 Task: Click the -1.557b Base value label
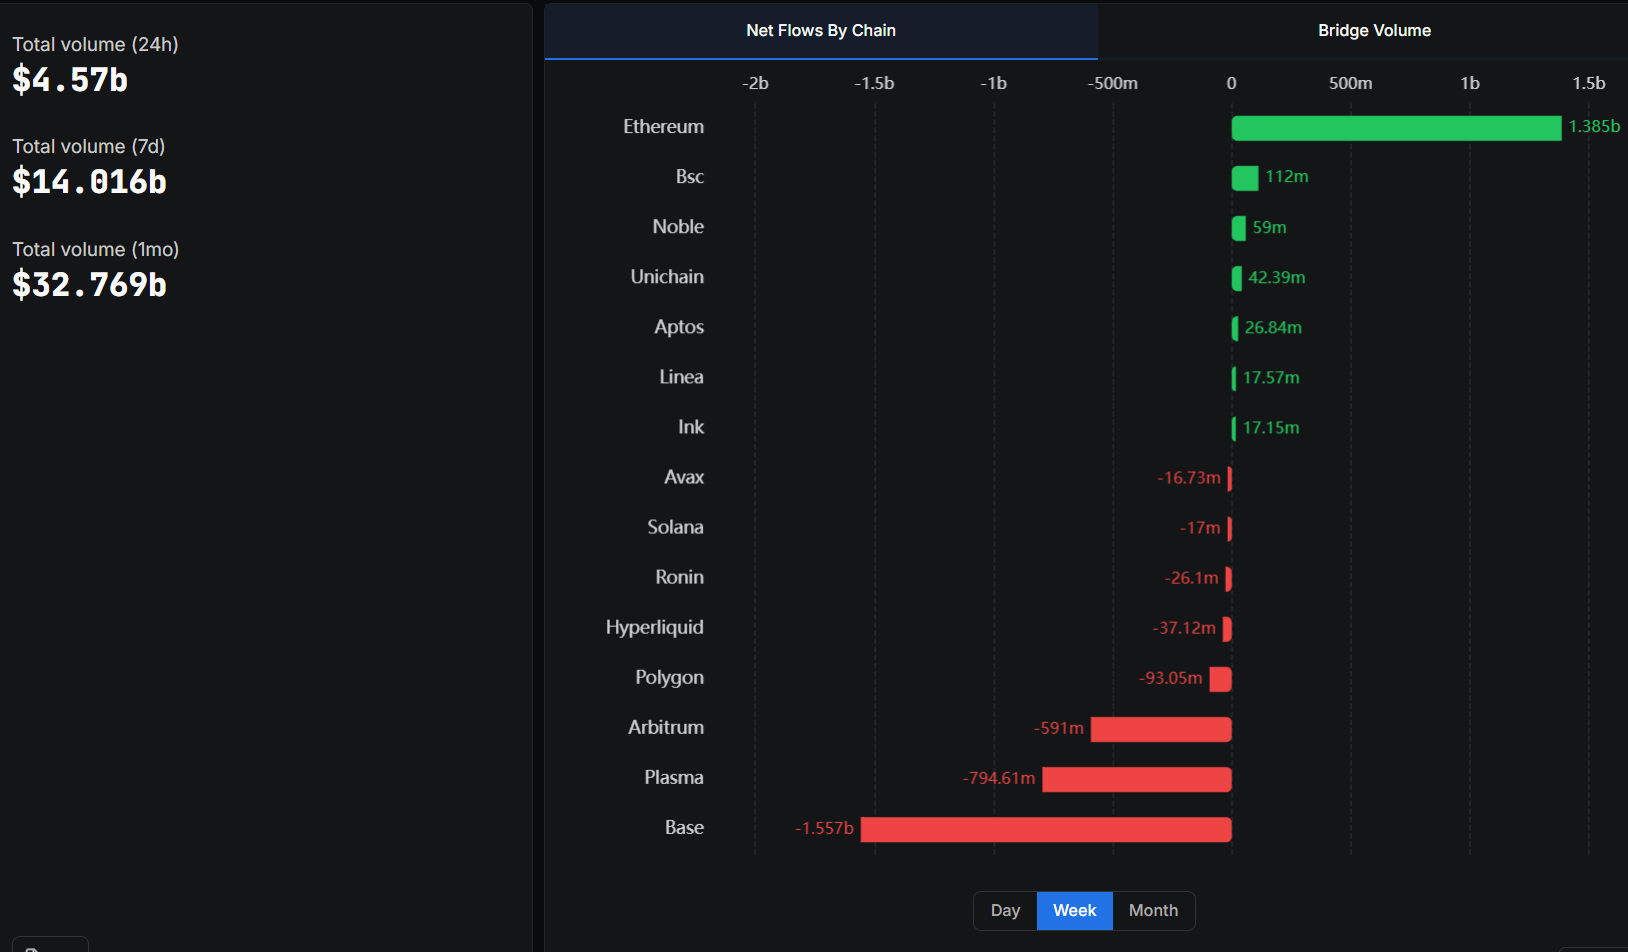click(824, 828)
